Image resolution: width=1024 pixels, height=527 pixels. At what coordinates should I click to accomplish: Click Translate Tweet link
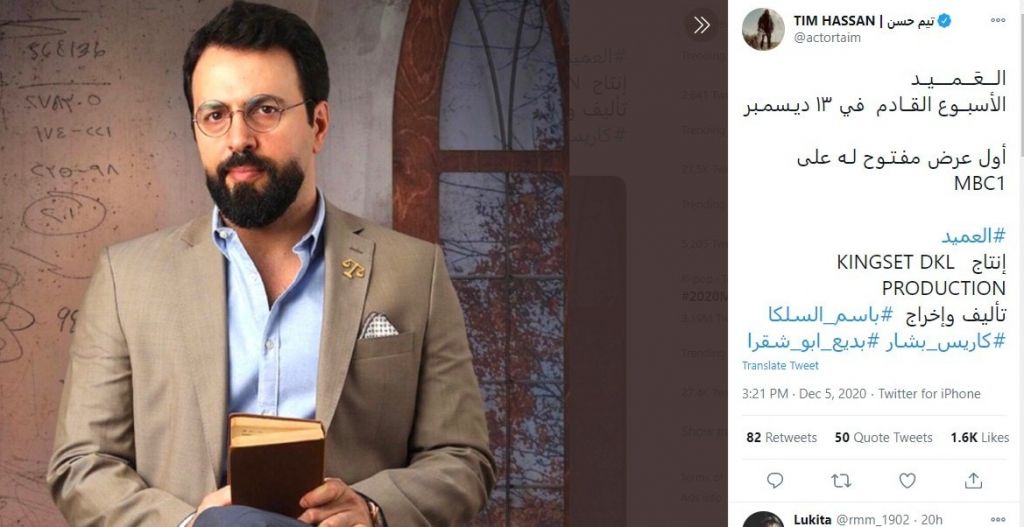click(x=780, y=366)
